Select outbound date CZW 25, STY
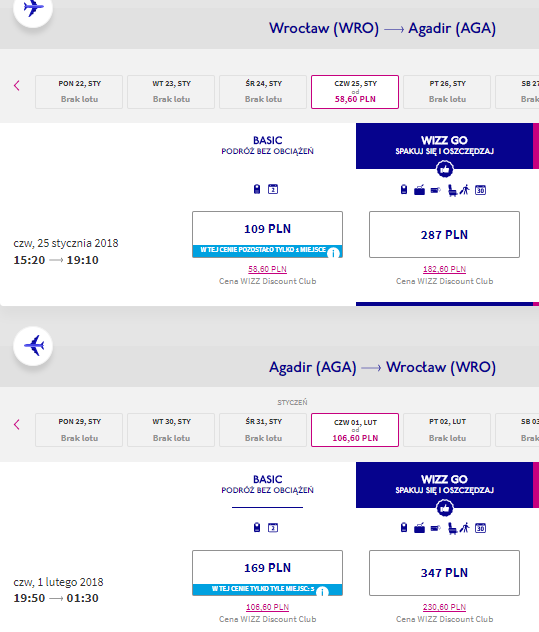539x632 pixels. click(355, 92)
